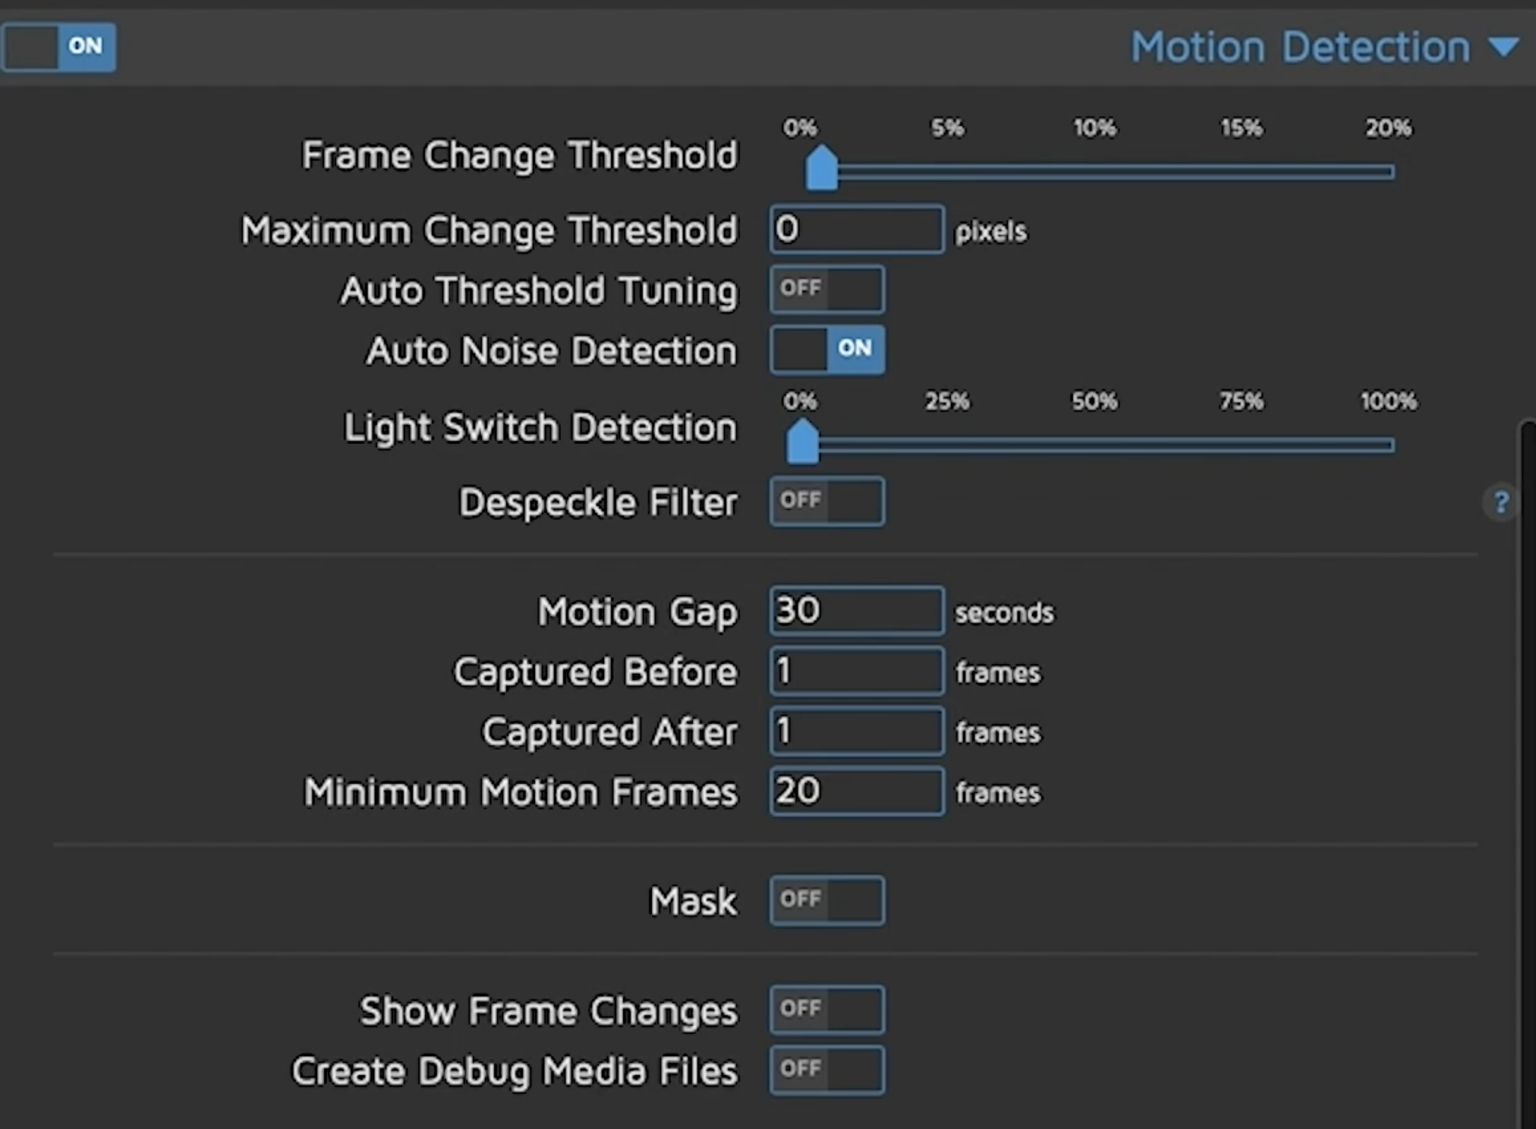Select the Frame Change Threshold slider handle

point(820,168)
